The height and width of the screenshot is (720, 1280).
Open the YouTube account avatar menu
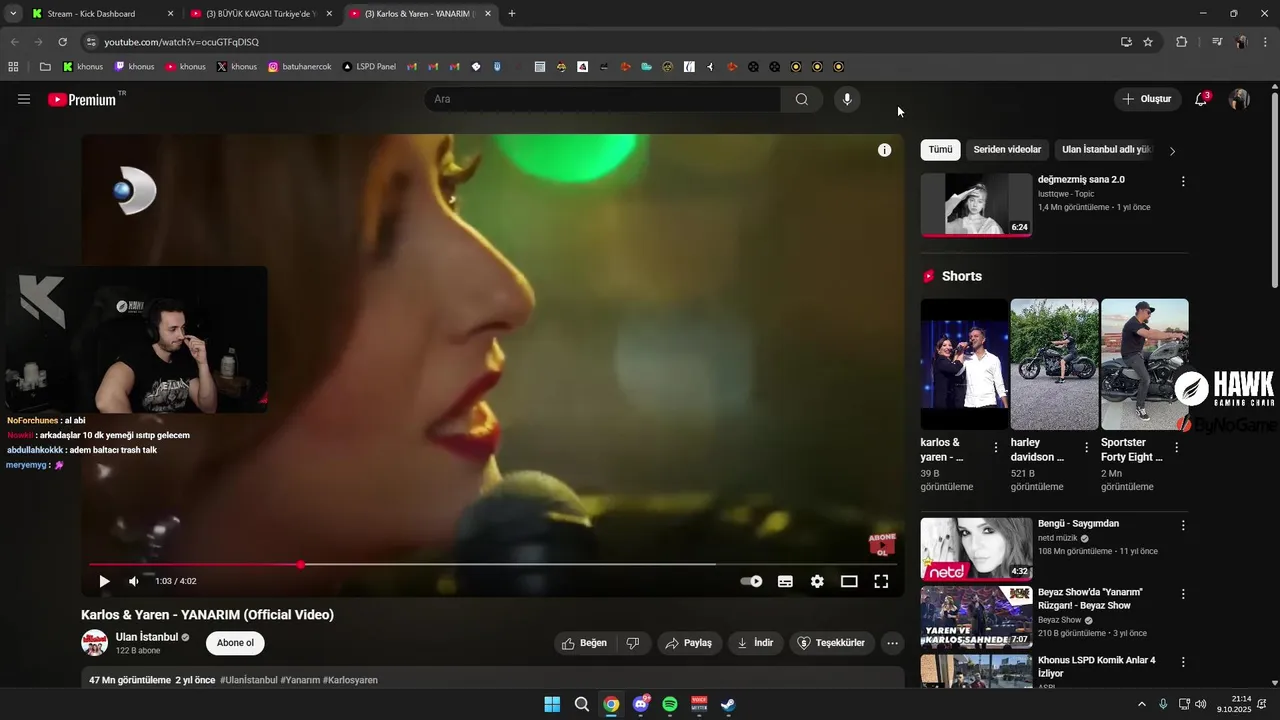point(1239,99)
